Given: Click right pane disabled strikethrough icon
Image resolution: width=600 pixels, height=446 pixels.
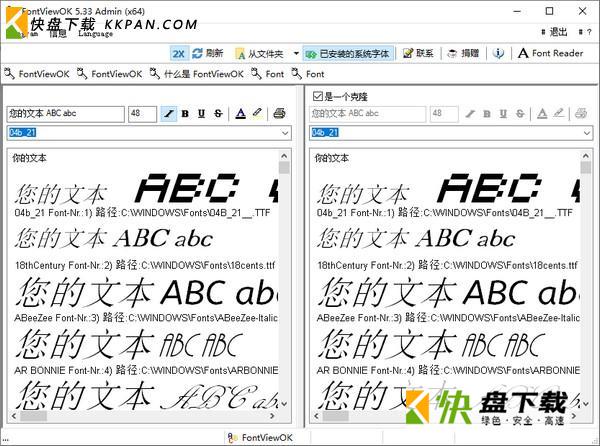Looking at the screenshot, I should point(520,114).
